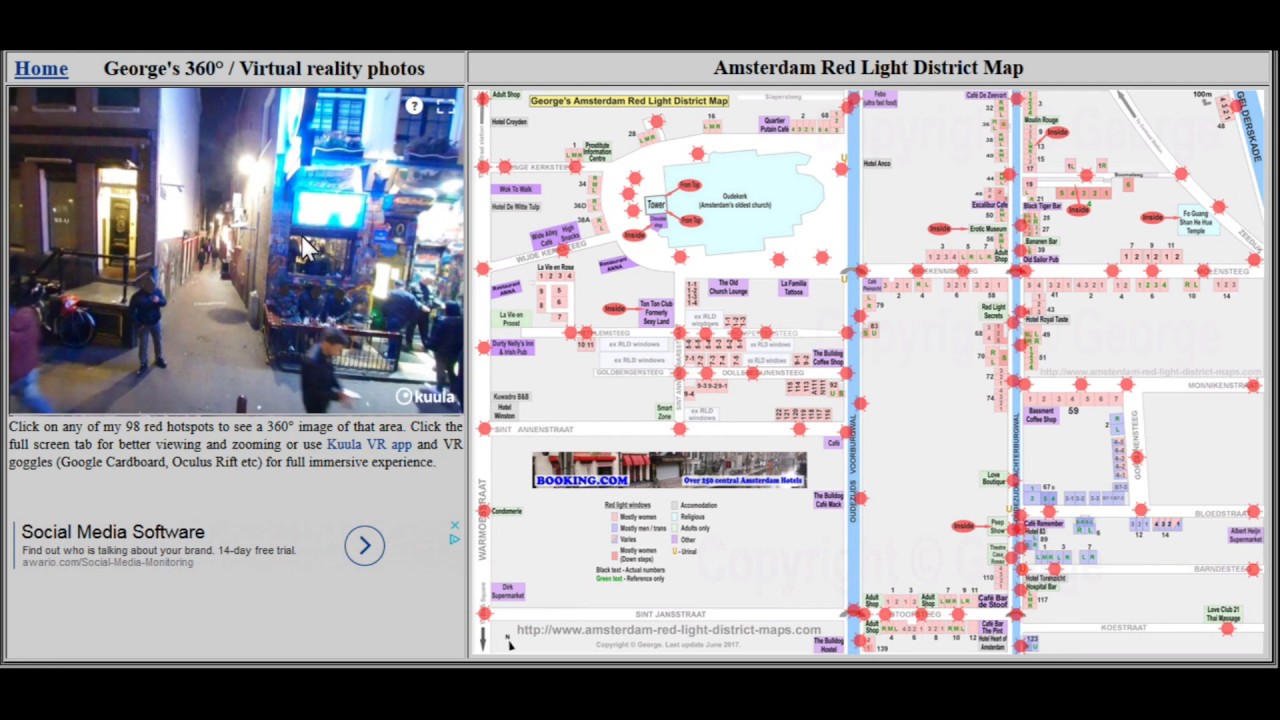Image resolution: width=1280 pixels, height=720 pixels.
Task: Click 'Inside' hotspot beside Moulin Rouge
Action: [1057, 132]
